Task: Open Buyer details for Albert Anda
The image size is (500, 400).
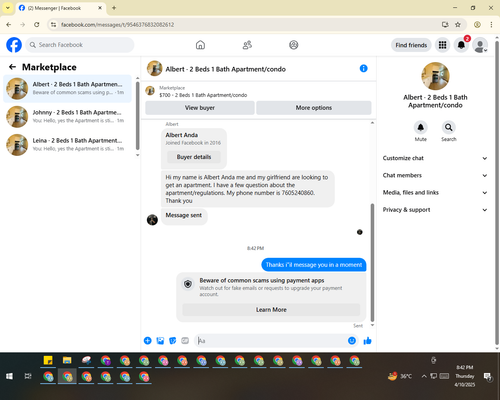Action: 194,157
